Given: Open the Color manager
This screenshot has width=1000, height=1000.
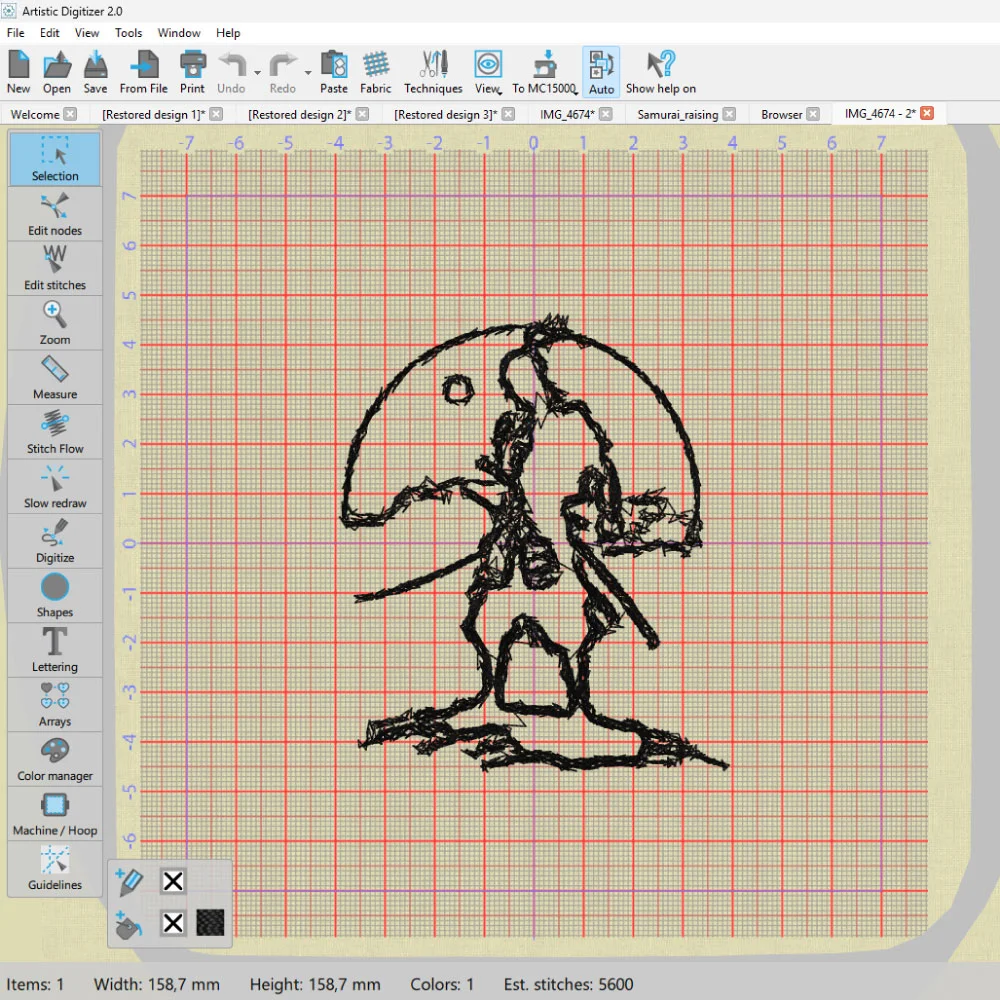Looking at the screenshot, I should [x=55, y=759].
